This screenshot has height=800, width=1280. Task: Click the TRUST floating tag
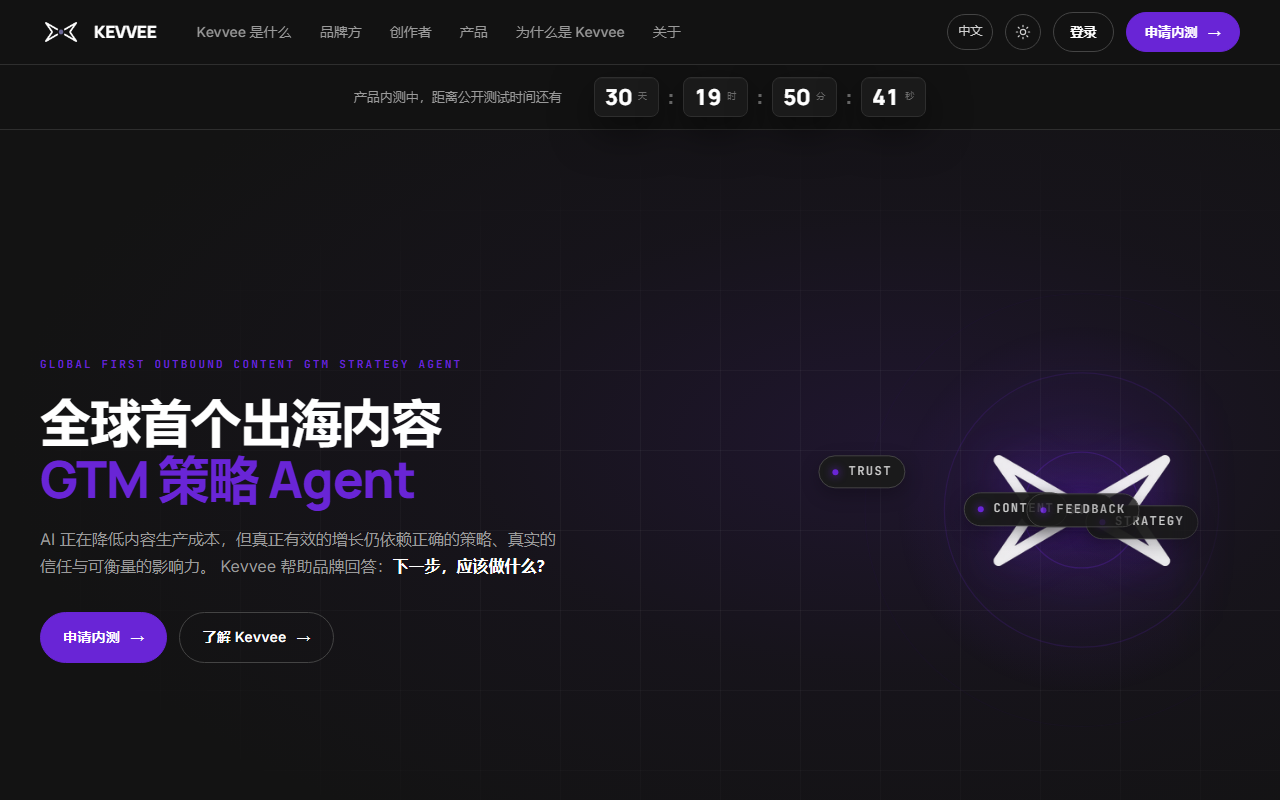tap(862, 471)
